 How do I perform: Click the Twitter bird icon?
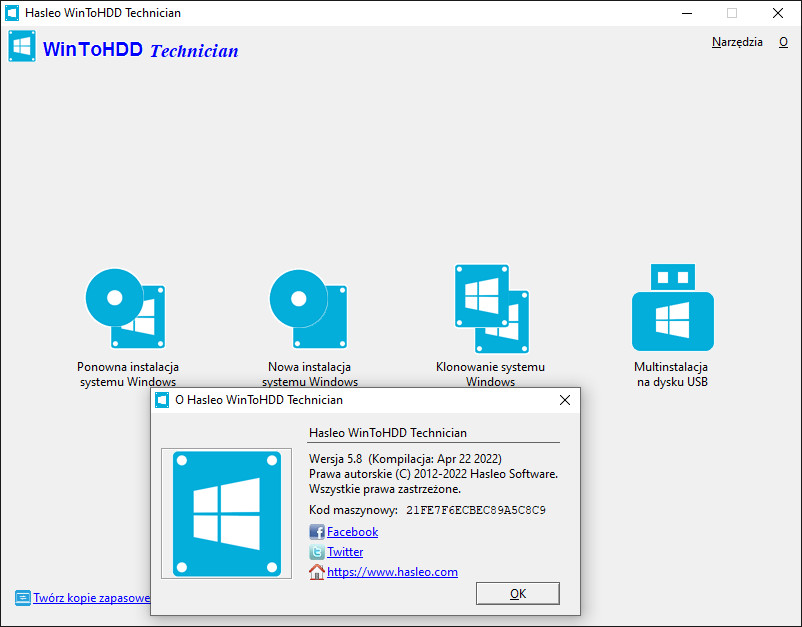[317, 552]
